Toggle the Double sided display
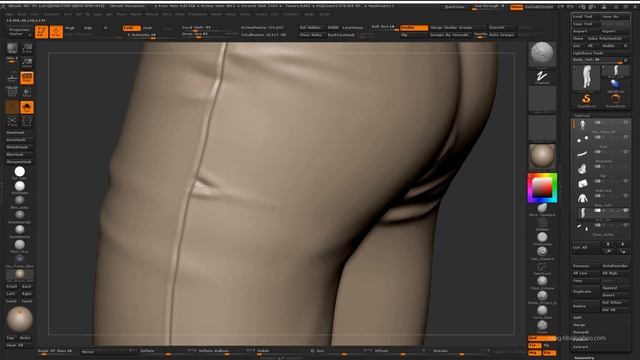Image resolution: width=640 pixels, height=360 pixels. pos(414,28)
